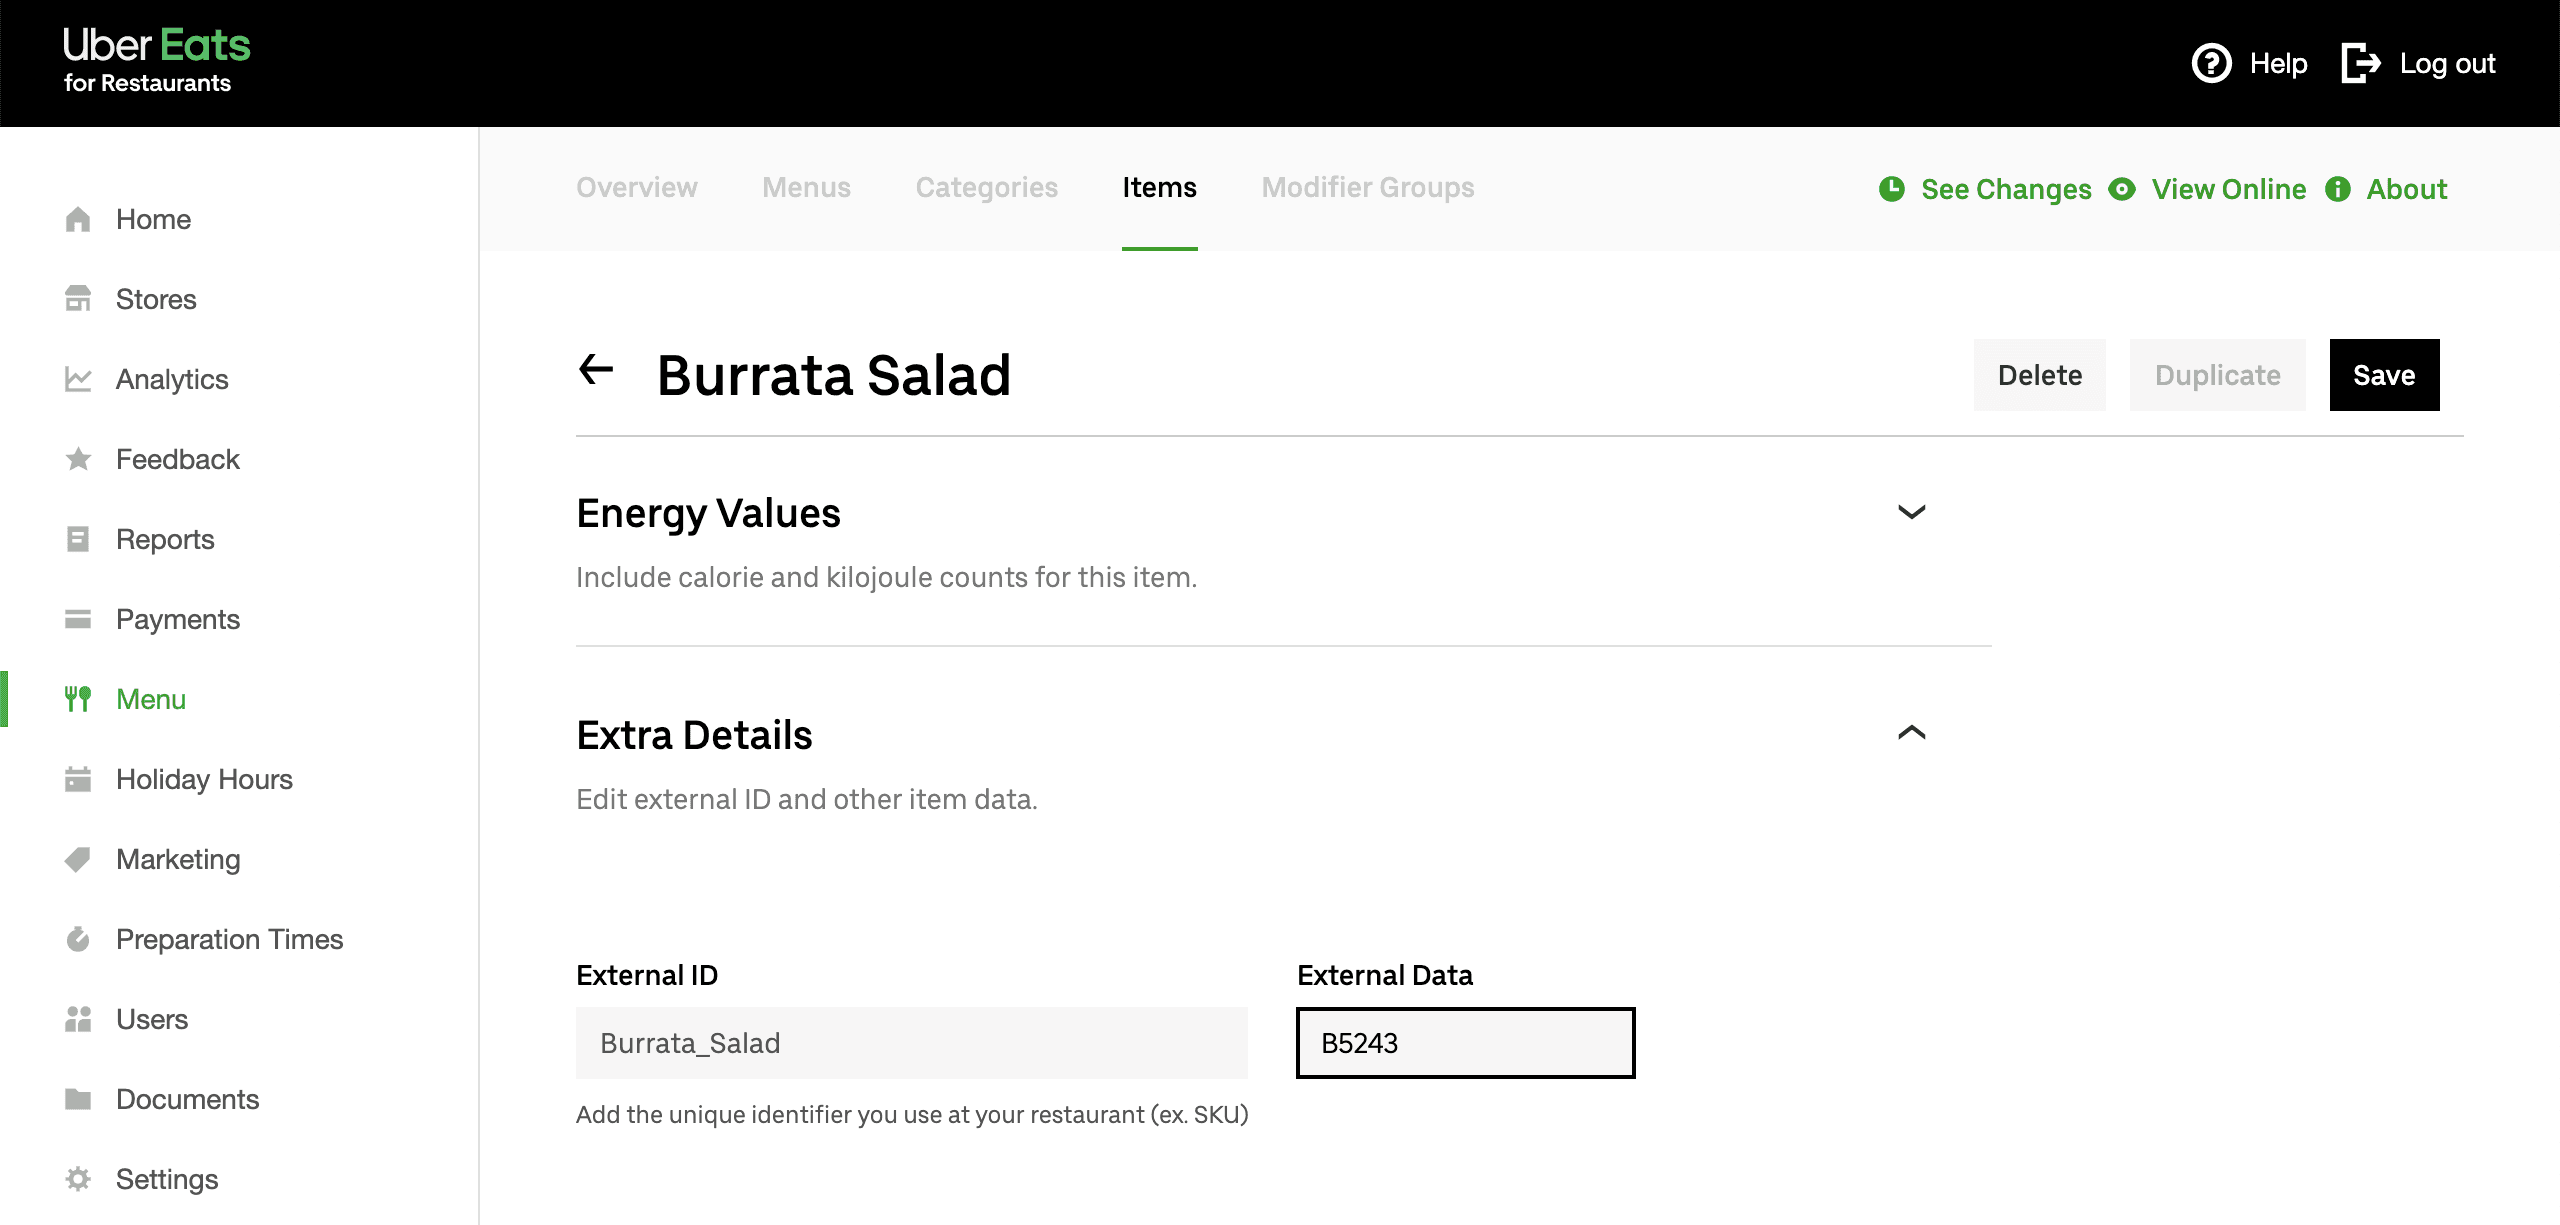Select Menu in the sidebar
Viewport: 2560px width, 1225px height.
coord(151,699)
